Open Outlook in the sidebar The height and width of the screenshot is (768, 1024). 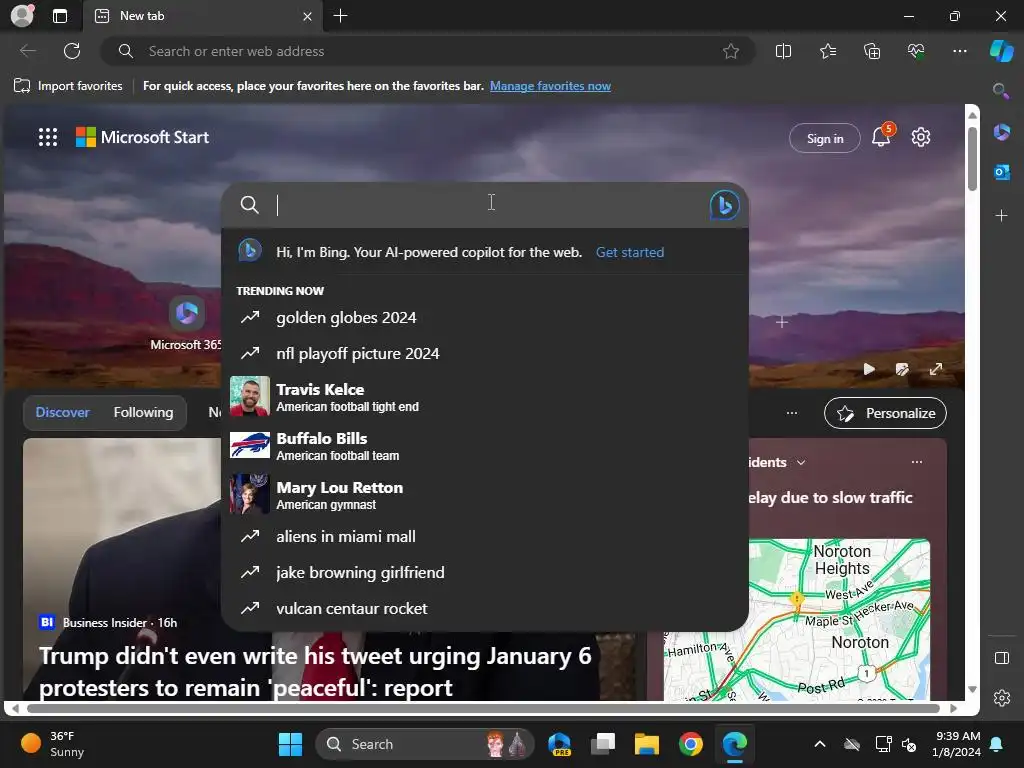click(1001, 172)
